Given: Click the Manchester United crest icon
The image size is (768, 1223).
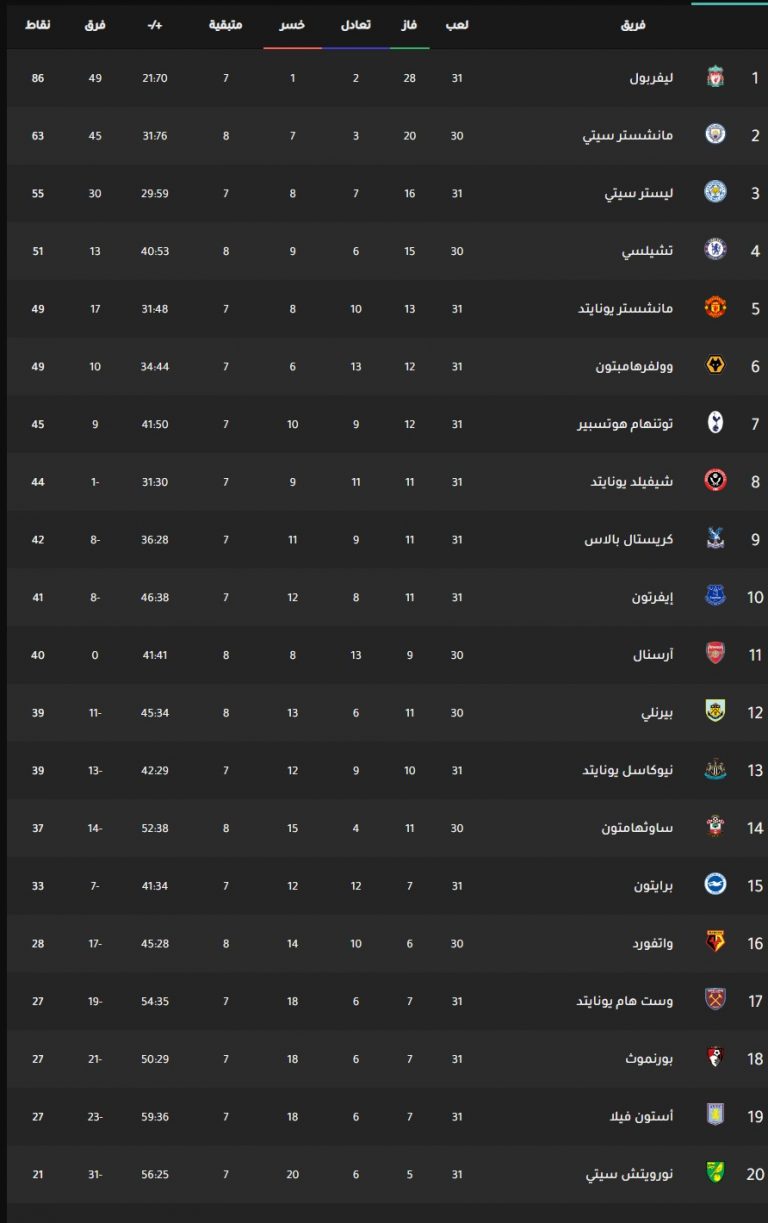Looking at the screenshot, I should click(715, 308).
